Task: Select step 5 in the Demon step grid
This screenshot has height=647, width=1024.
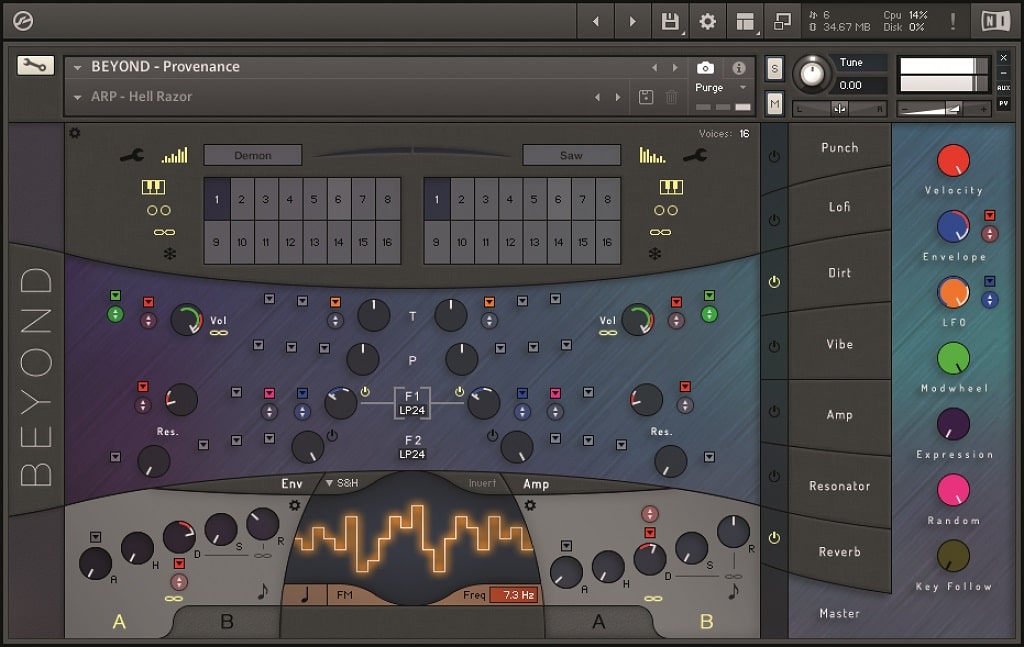Action: [314, 199]
